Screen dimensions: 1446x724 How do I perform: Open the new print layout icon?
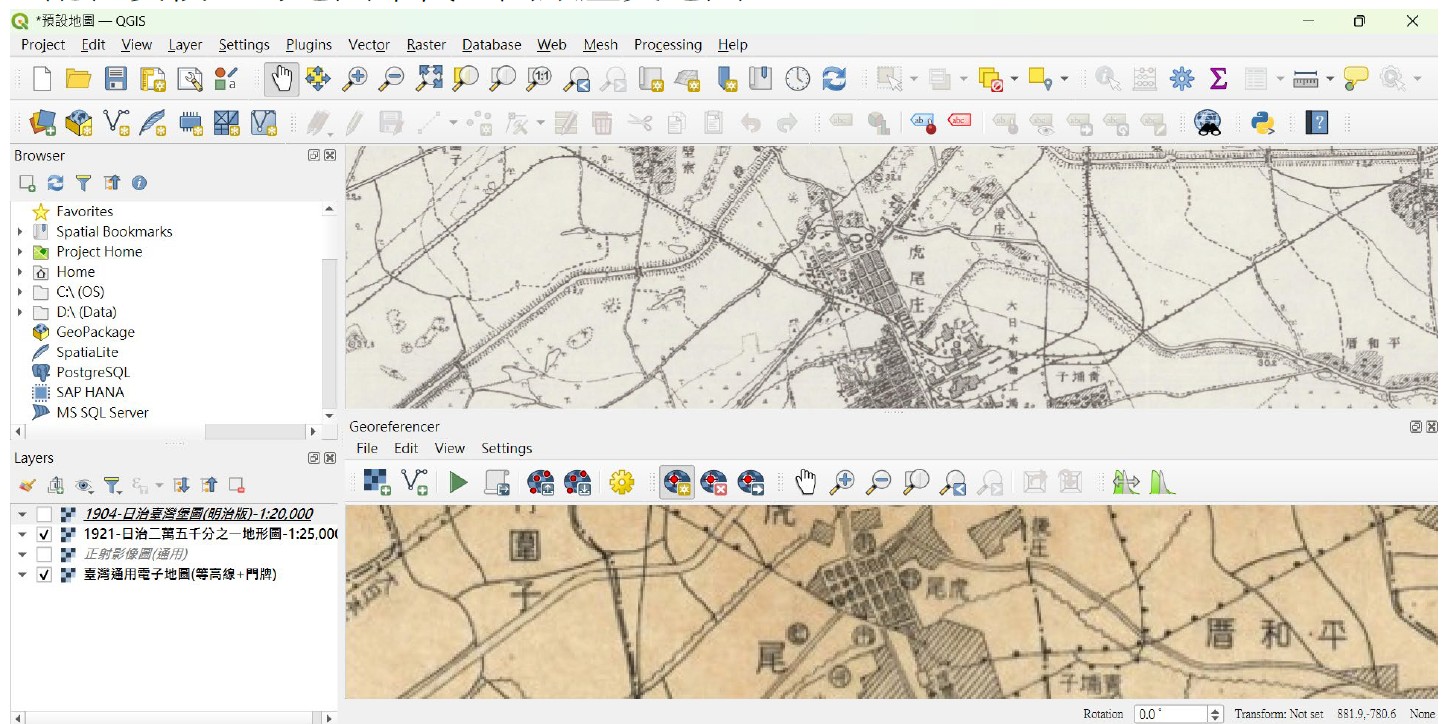coord(153,79)
